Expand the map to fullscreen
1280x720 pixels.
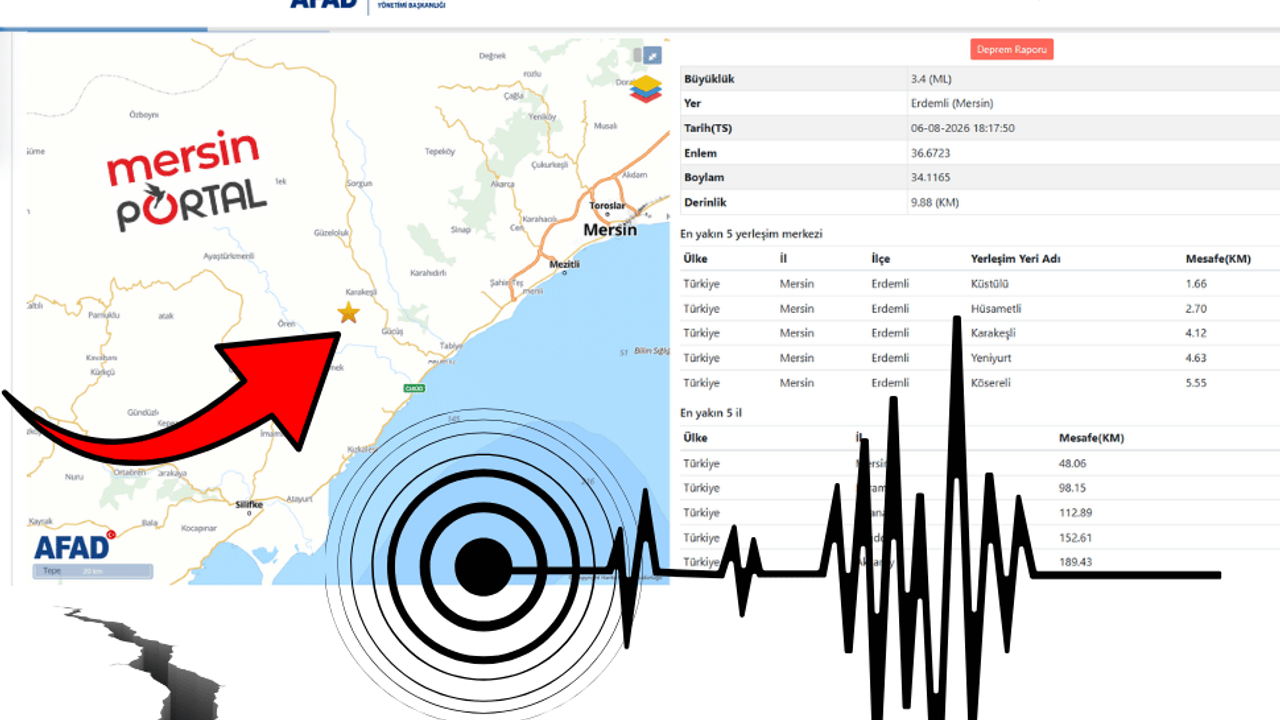pos(651,56)
